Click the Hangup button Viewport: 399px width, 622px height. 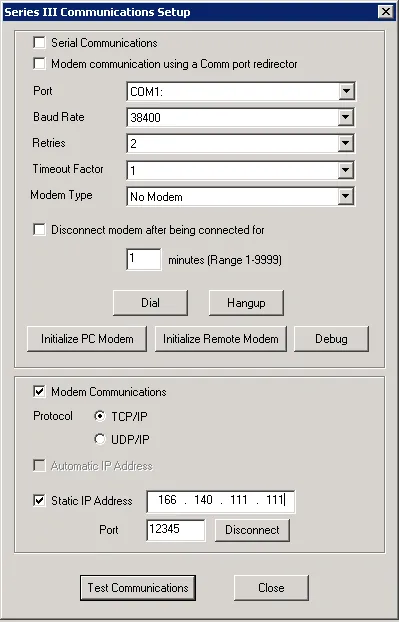(x=246, y=303)
